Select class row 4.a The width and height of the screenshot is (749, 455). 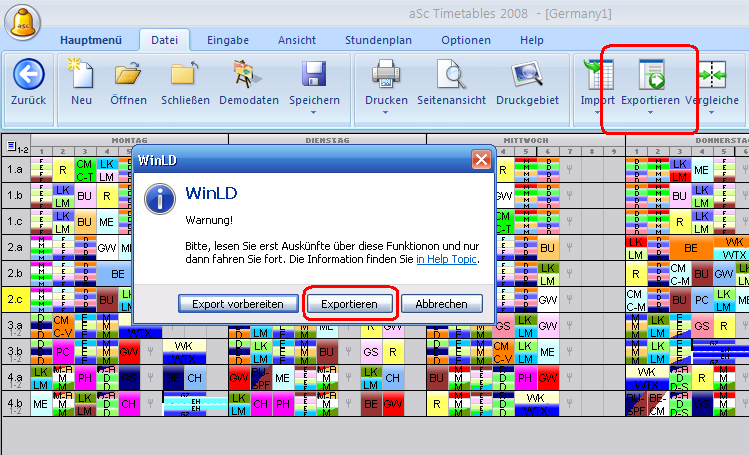click(15, 378)
